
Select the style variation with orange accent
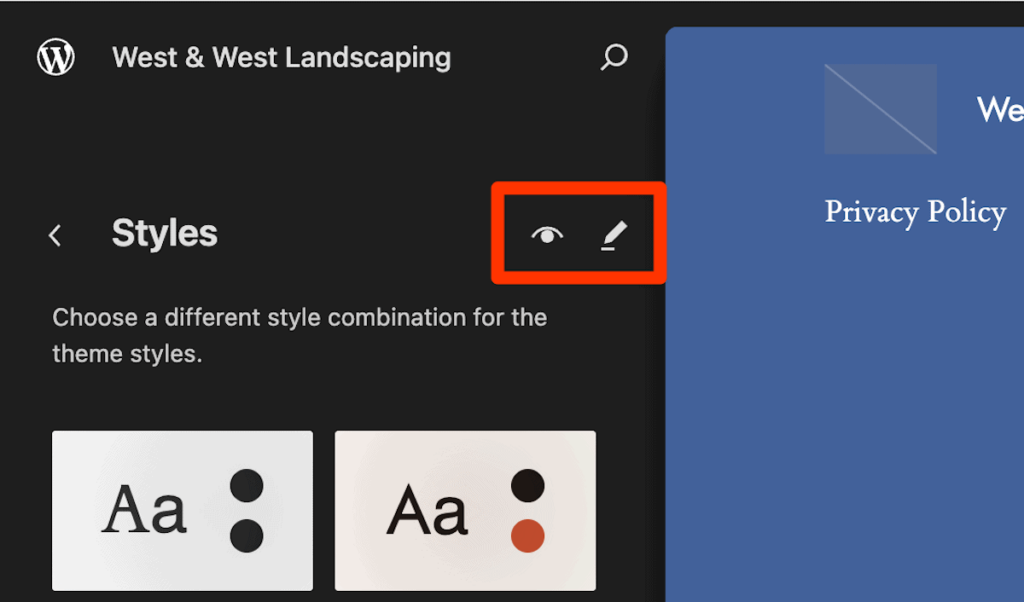tap(465, 510)
